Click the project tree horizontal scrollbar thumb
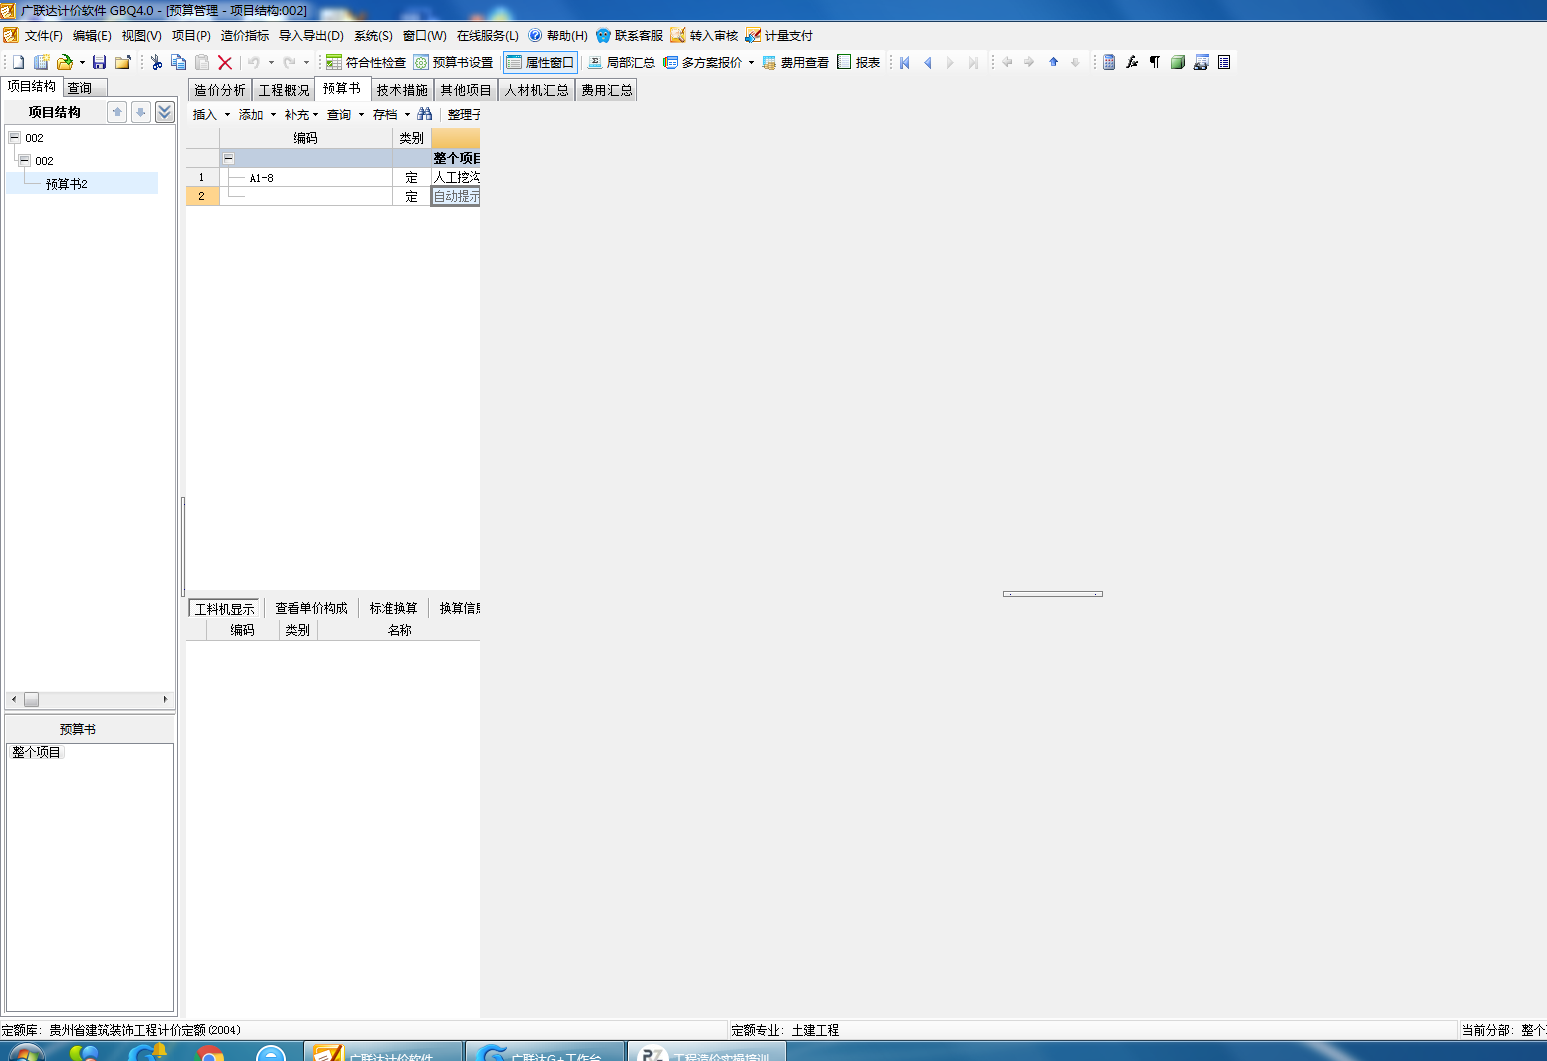The image size is (1547, 1061). [x=31, y=700]
